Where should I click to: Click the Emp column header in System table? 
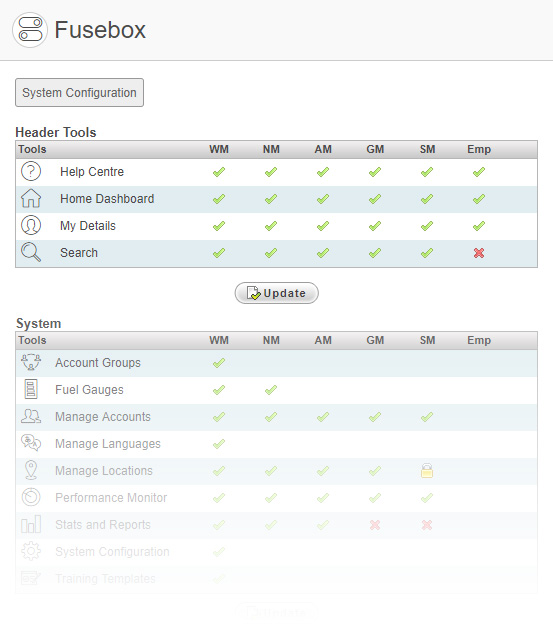[x=479, y=340]
